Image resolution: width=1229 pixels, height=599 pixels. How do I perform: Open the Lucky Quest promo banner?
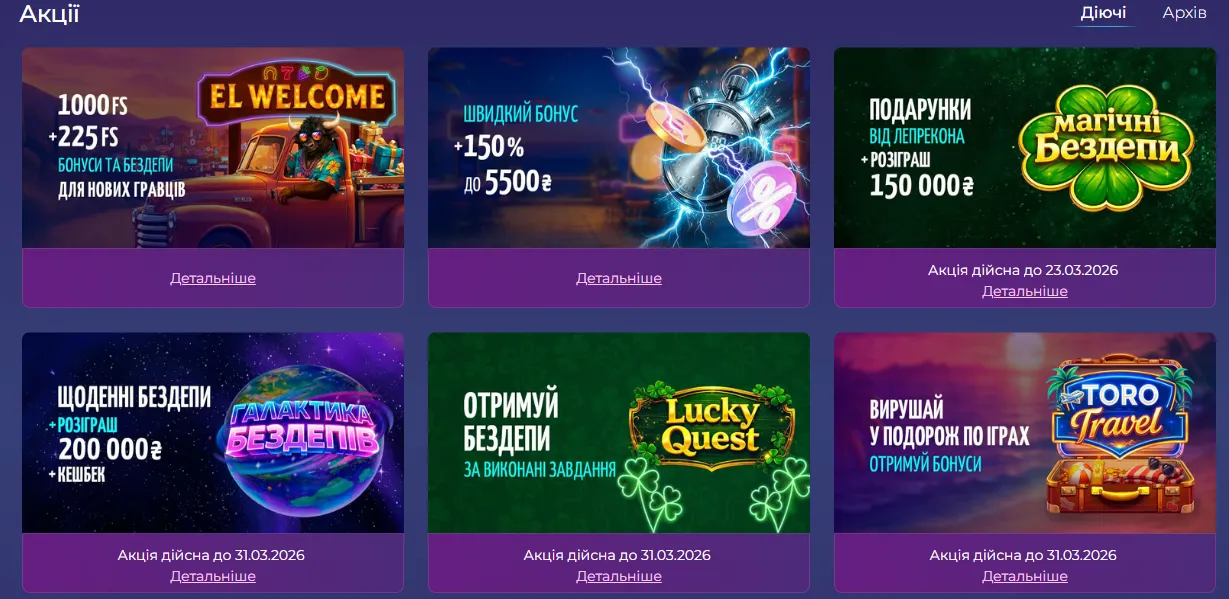click(619, 432)
